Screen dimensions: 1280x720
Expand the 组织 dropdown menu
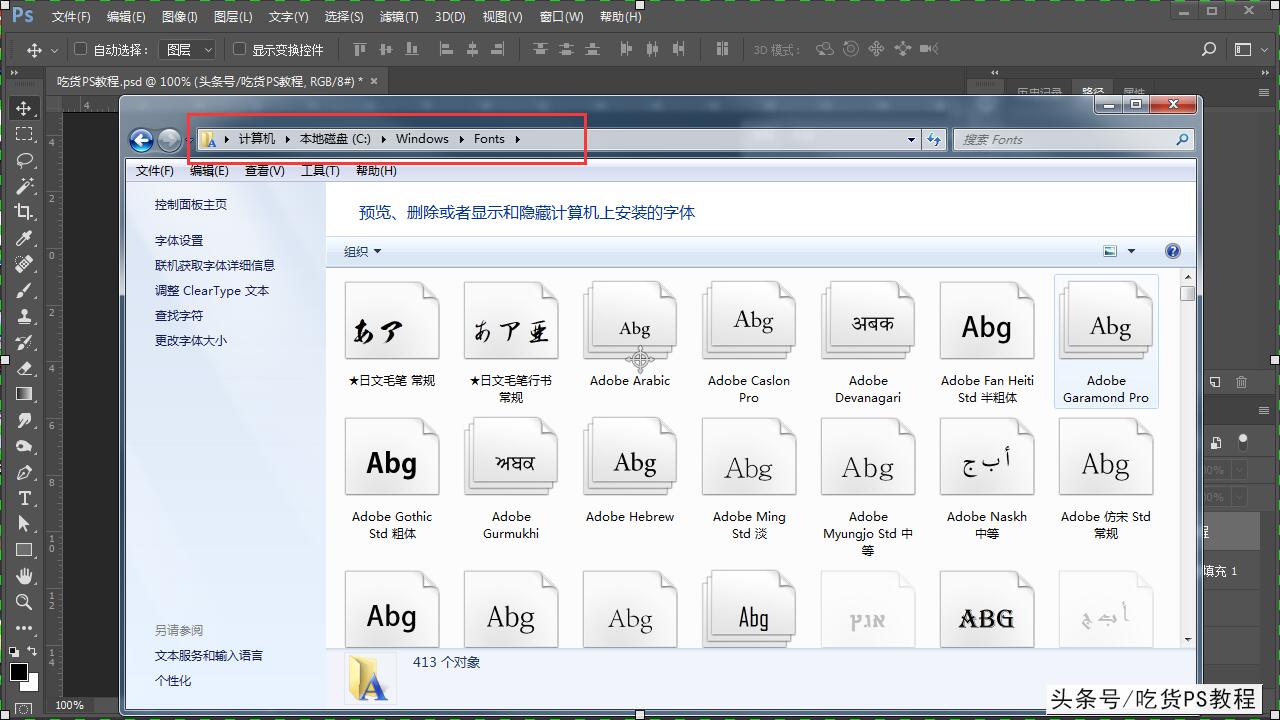(362, 252)
